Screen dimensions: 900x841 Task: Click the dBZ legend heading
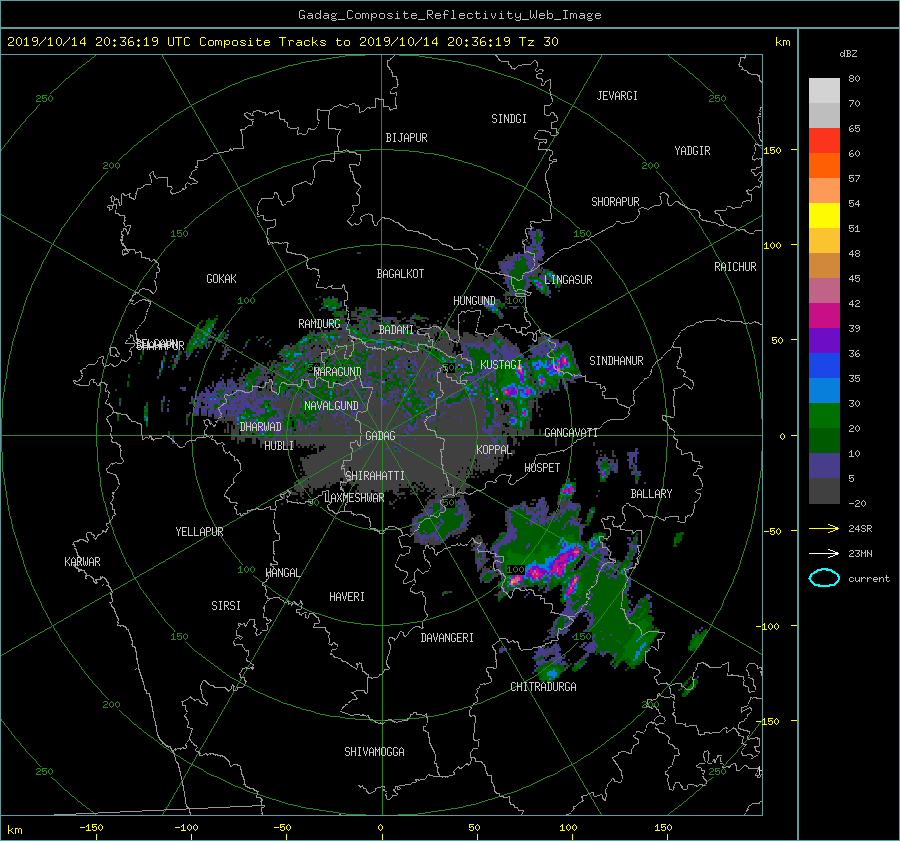[848, 54]
